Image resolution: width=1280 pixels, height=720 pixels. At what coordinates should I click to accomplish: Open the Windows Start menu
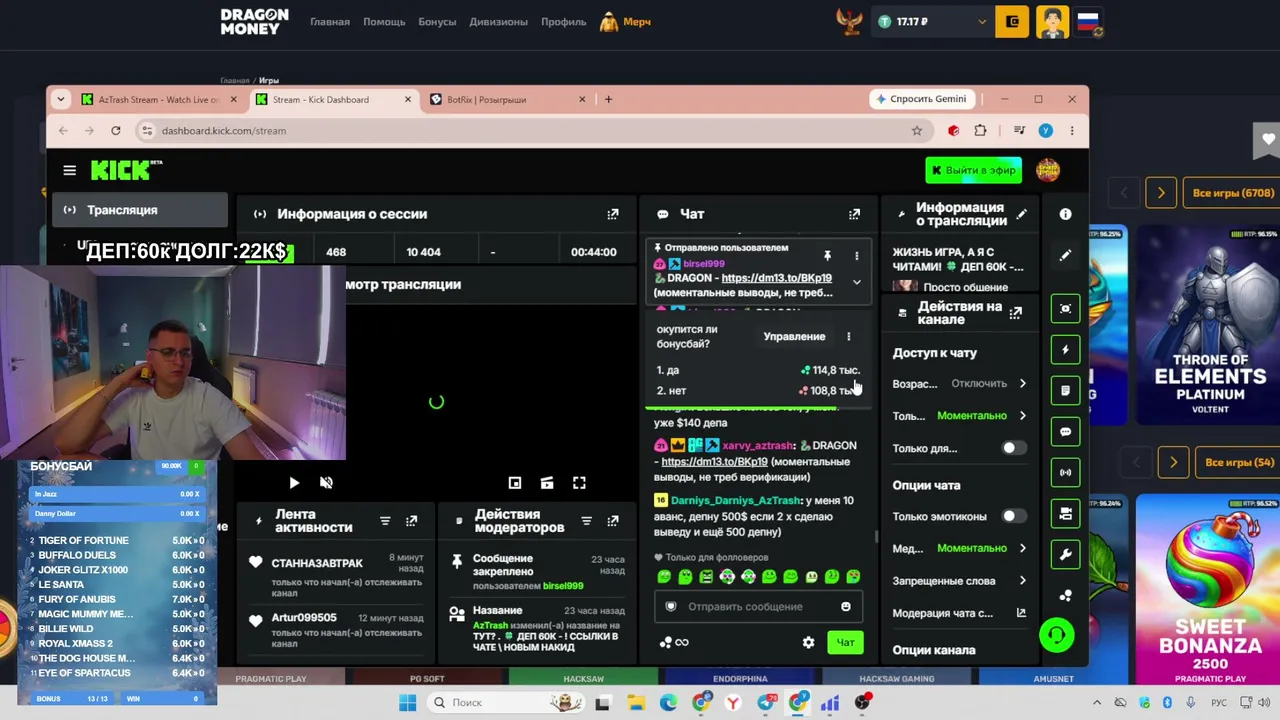tap(408, 703)
